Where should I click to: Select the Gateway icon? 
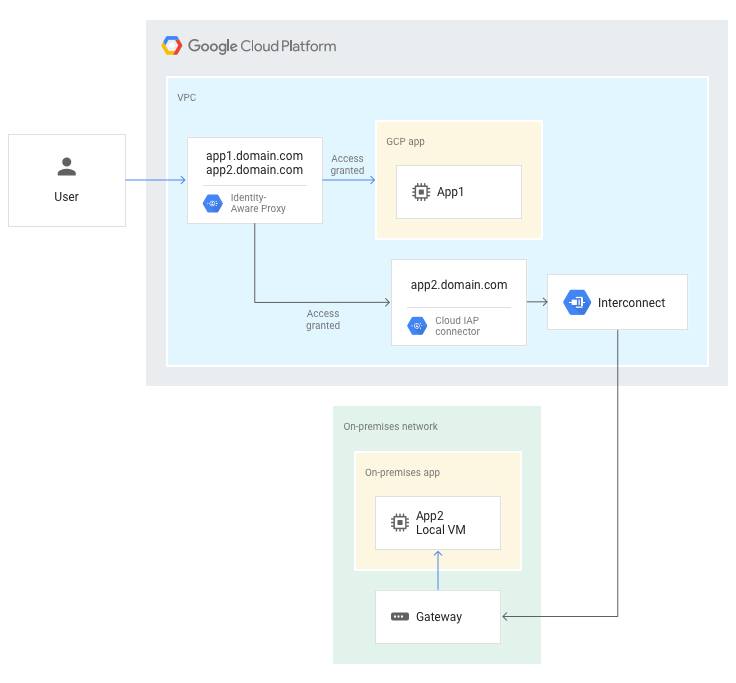pyautogui.click(x=399, y=617)
